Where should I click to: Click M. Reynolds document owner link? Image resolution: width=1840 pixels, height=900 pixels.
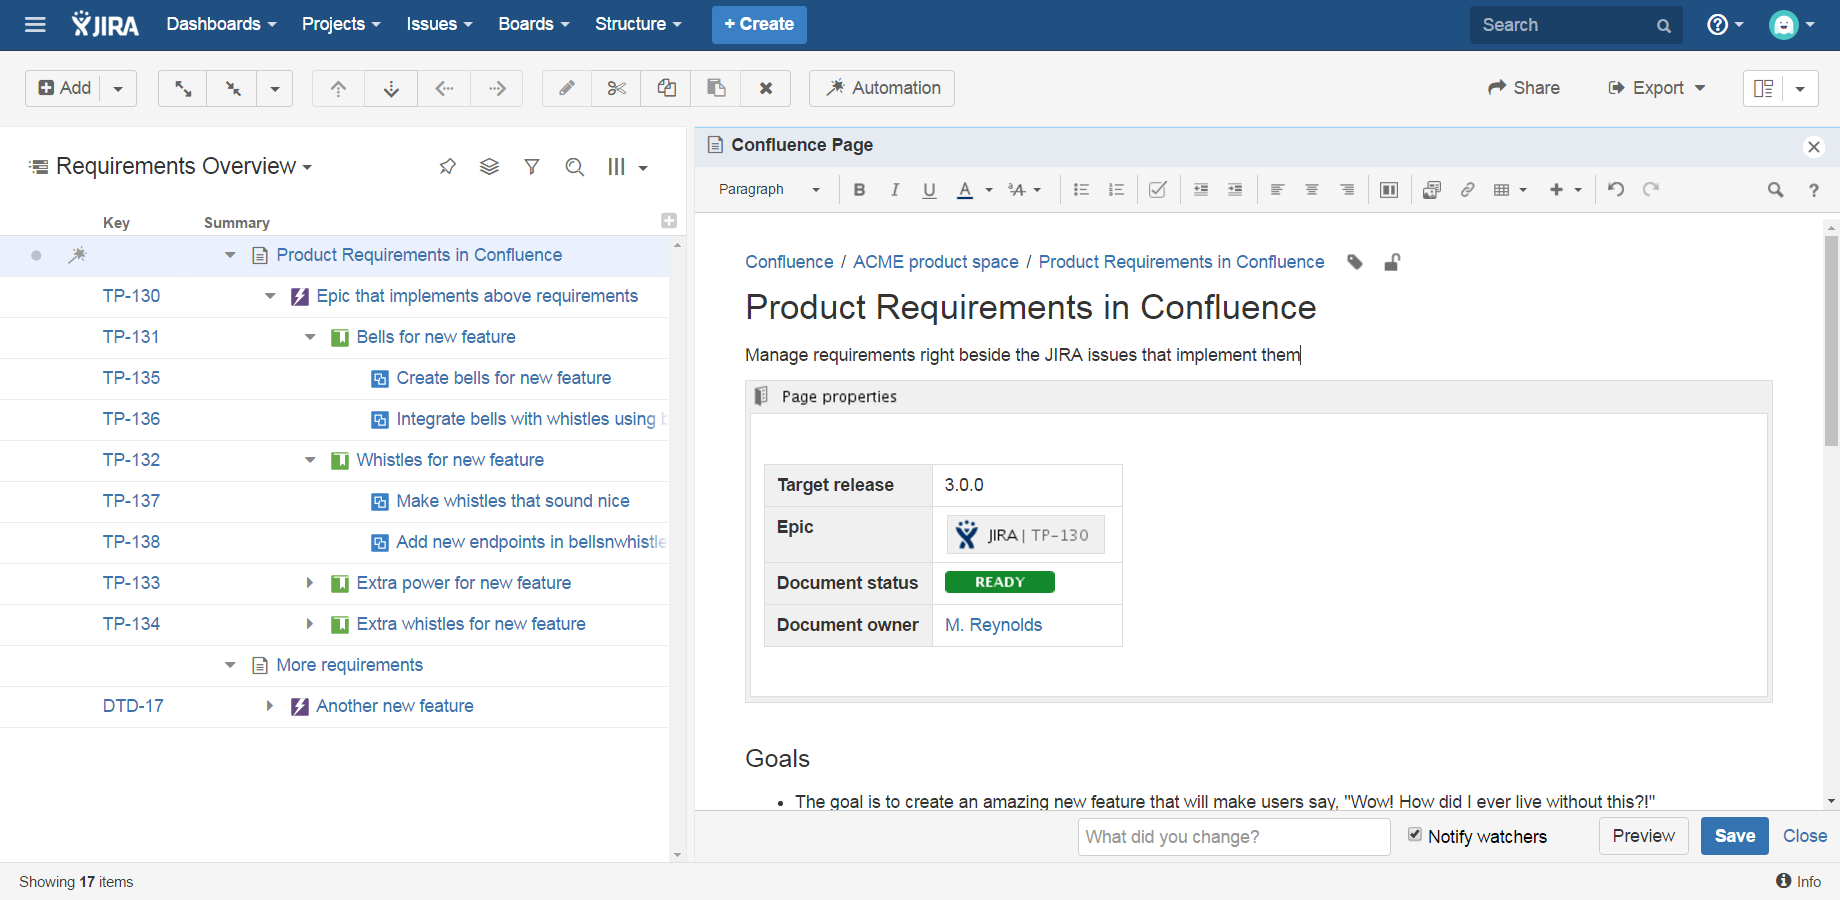[993, 625]
